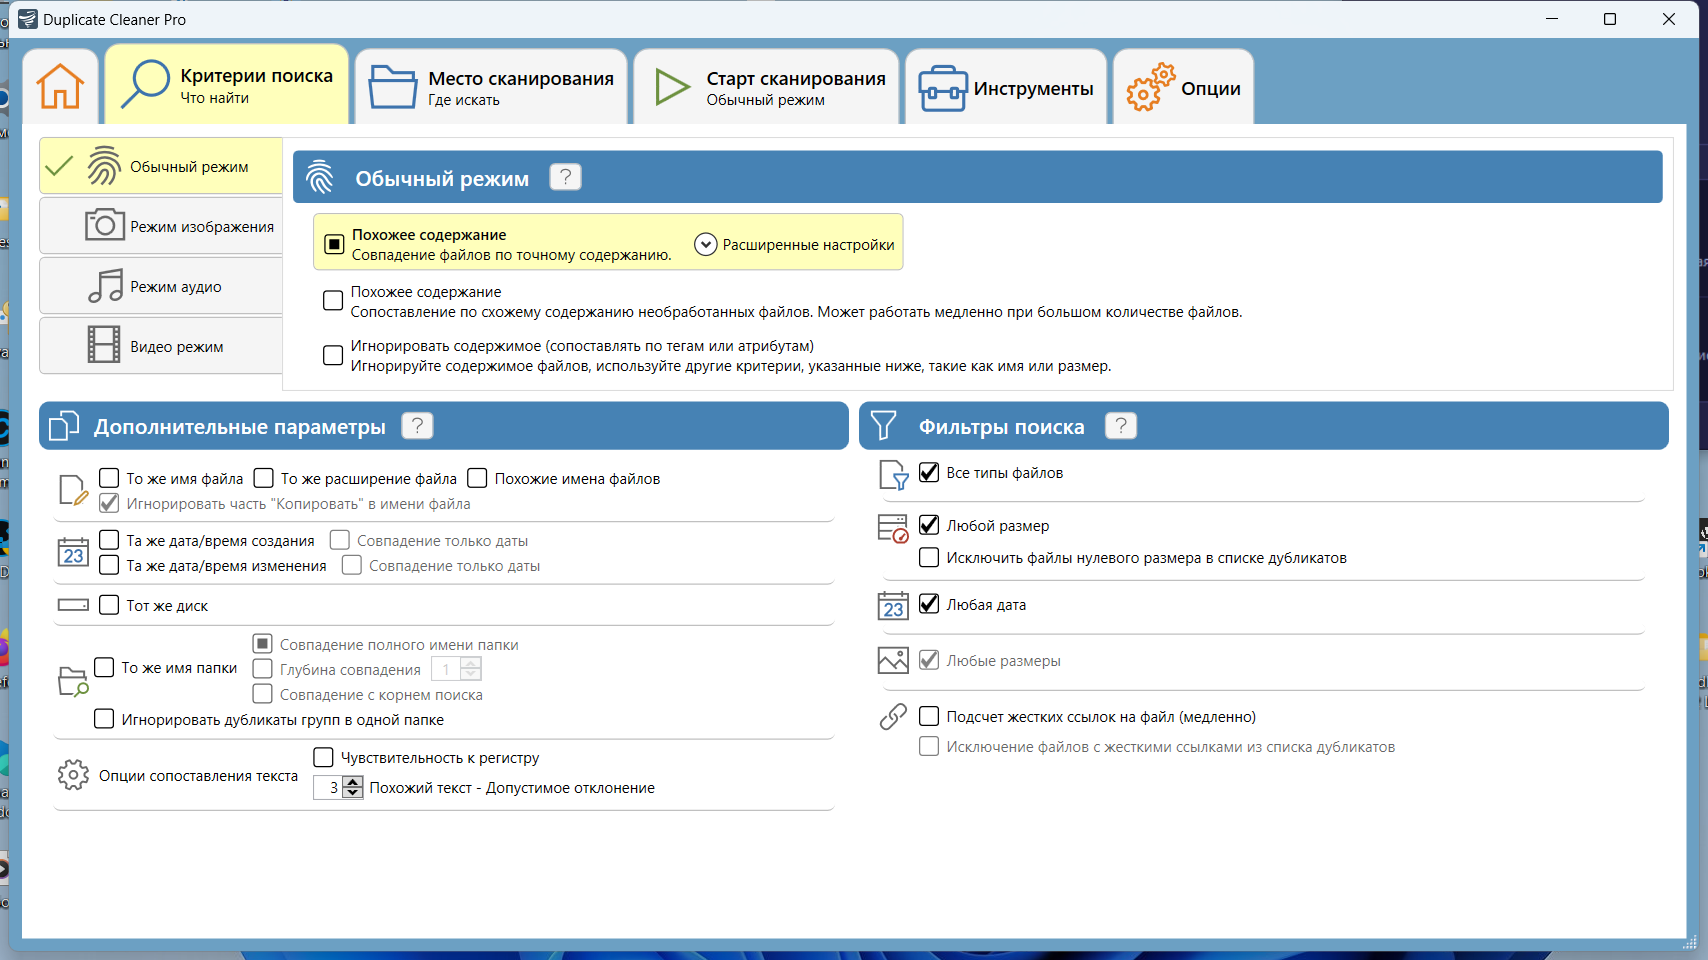
Task: Click the calendar icon beside date options
Action: pyautogui.click(x=74, y=553)
